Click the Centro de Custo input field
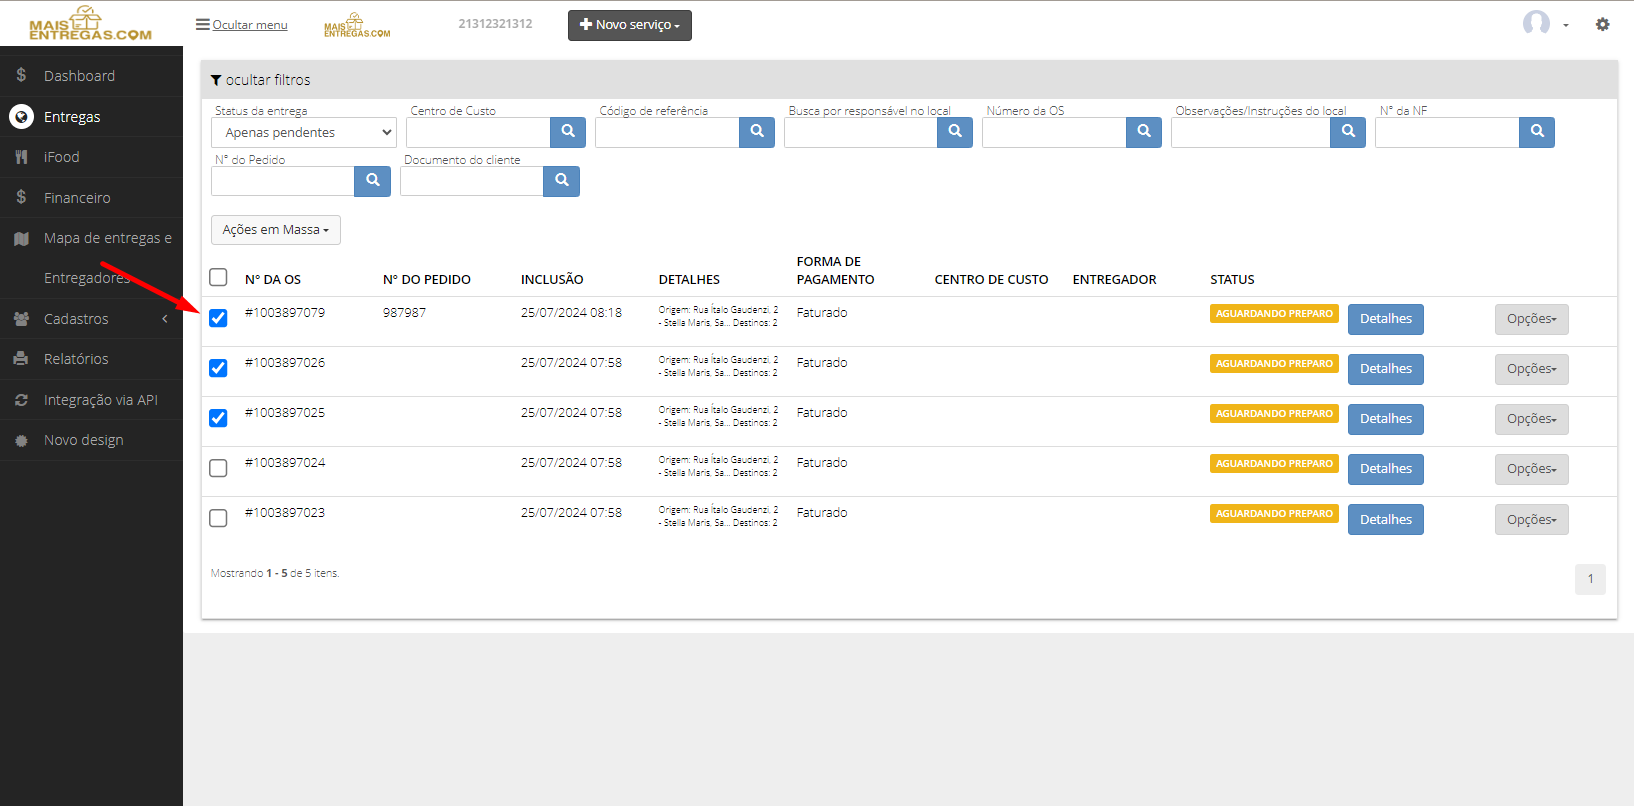This screenshot has height=806, width=1634. click(478, 132)
